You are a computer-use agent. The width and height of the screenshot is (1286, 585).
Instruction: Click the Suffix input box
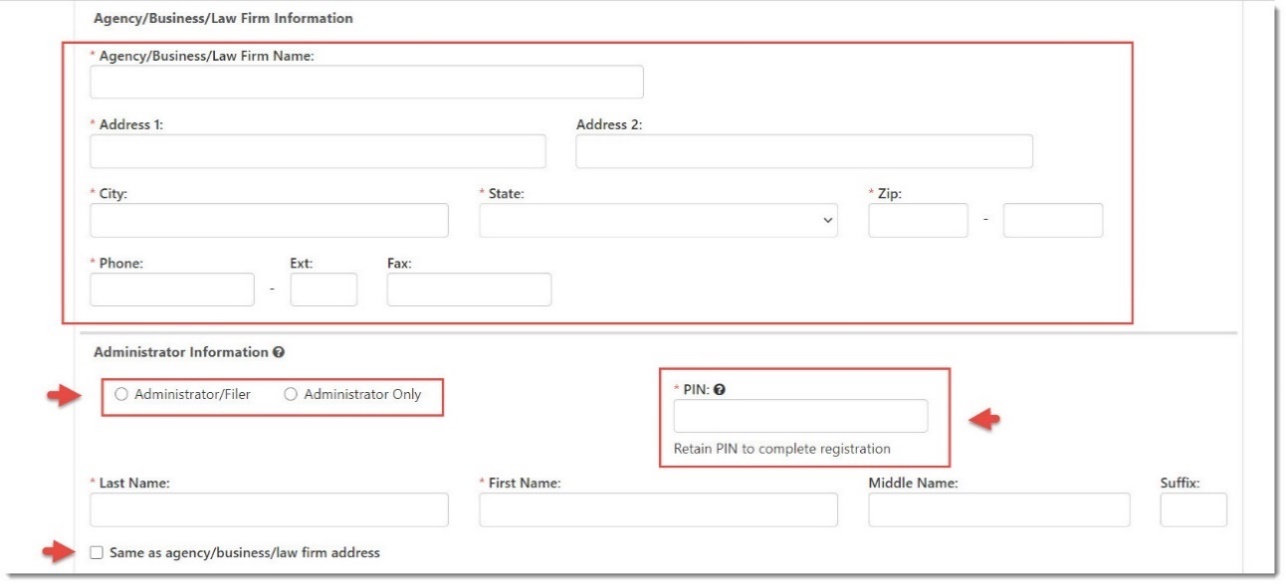click(x=1193, y=510)
